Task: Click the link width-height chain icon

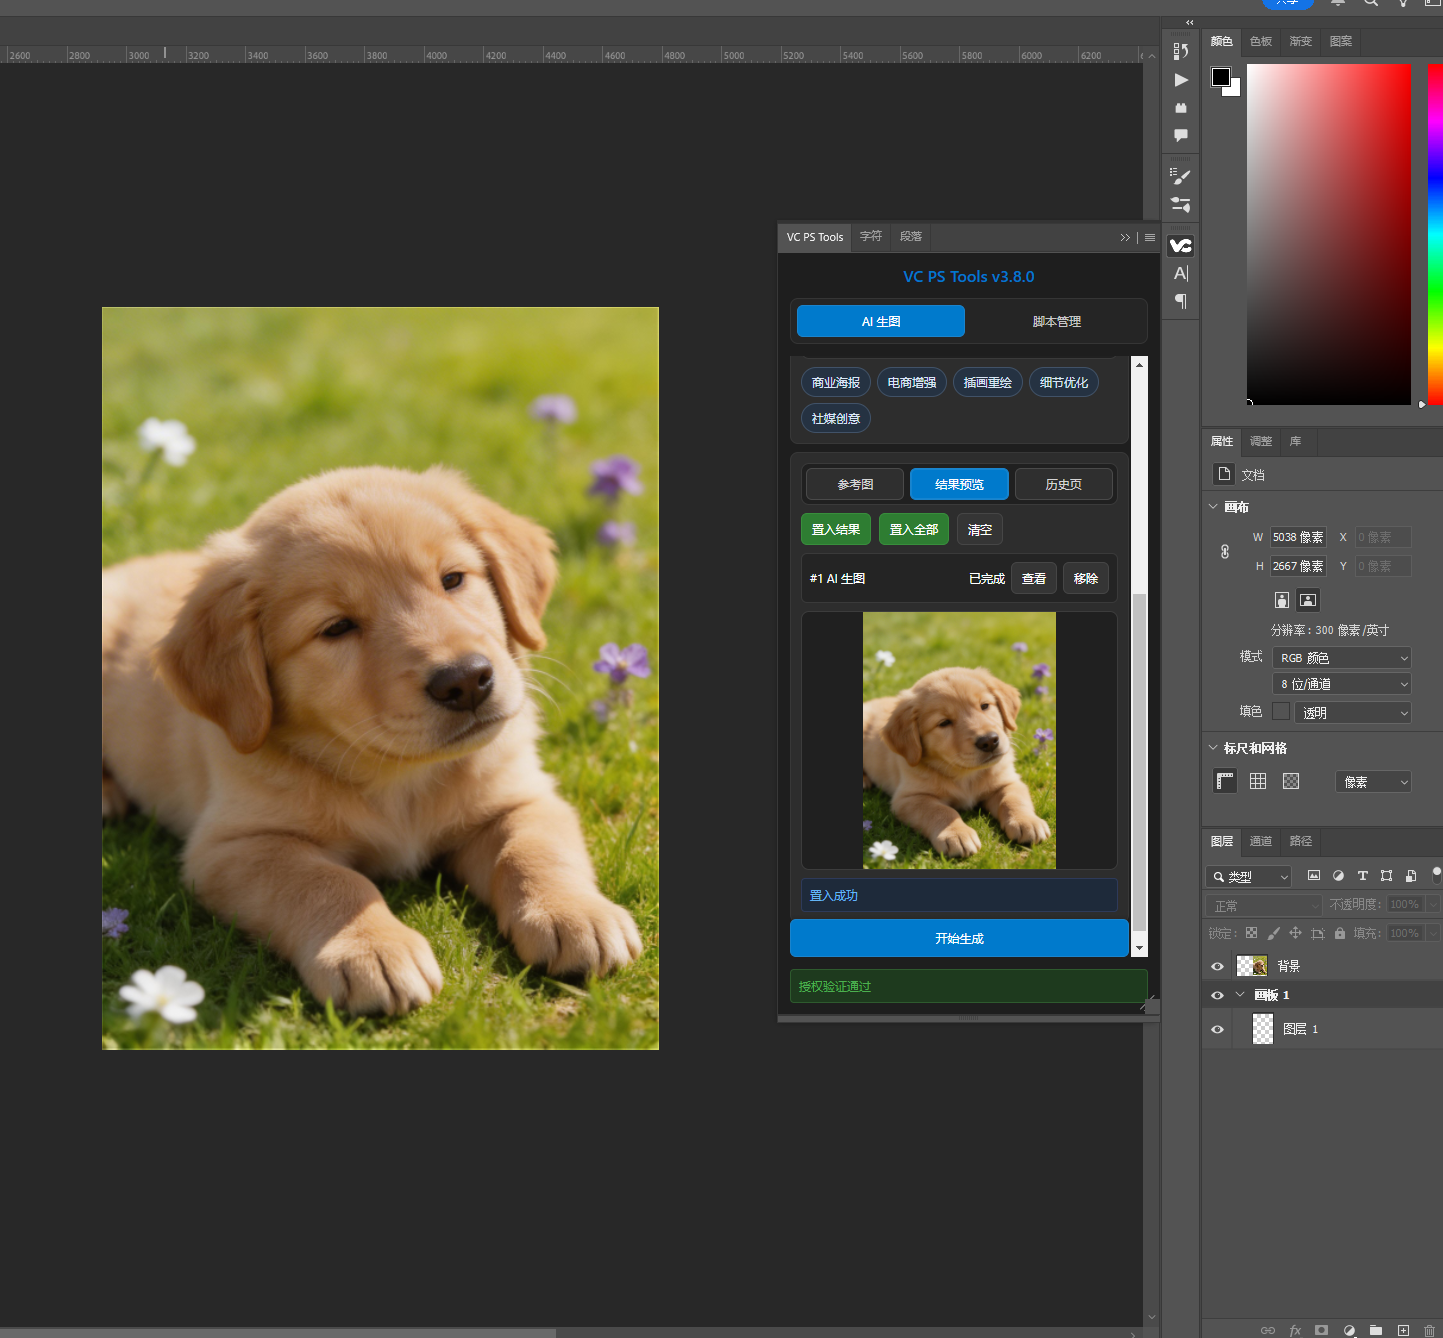Action: pos(1225,552)
